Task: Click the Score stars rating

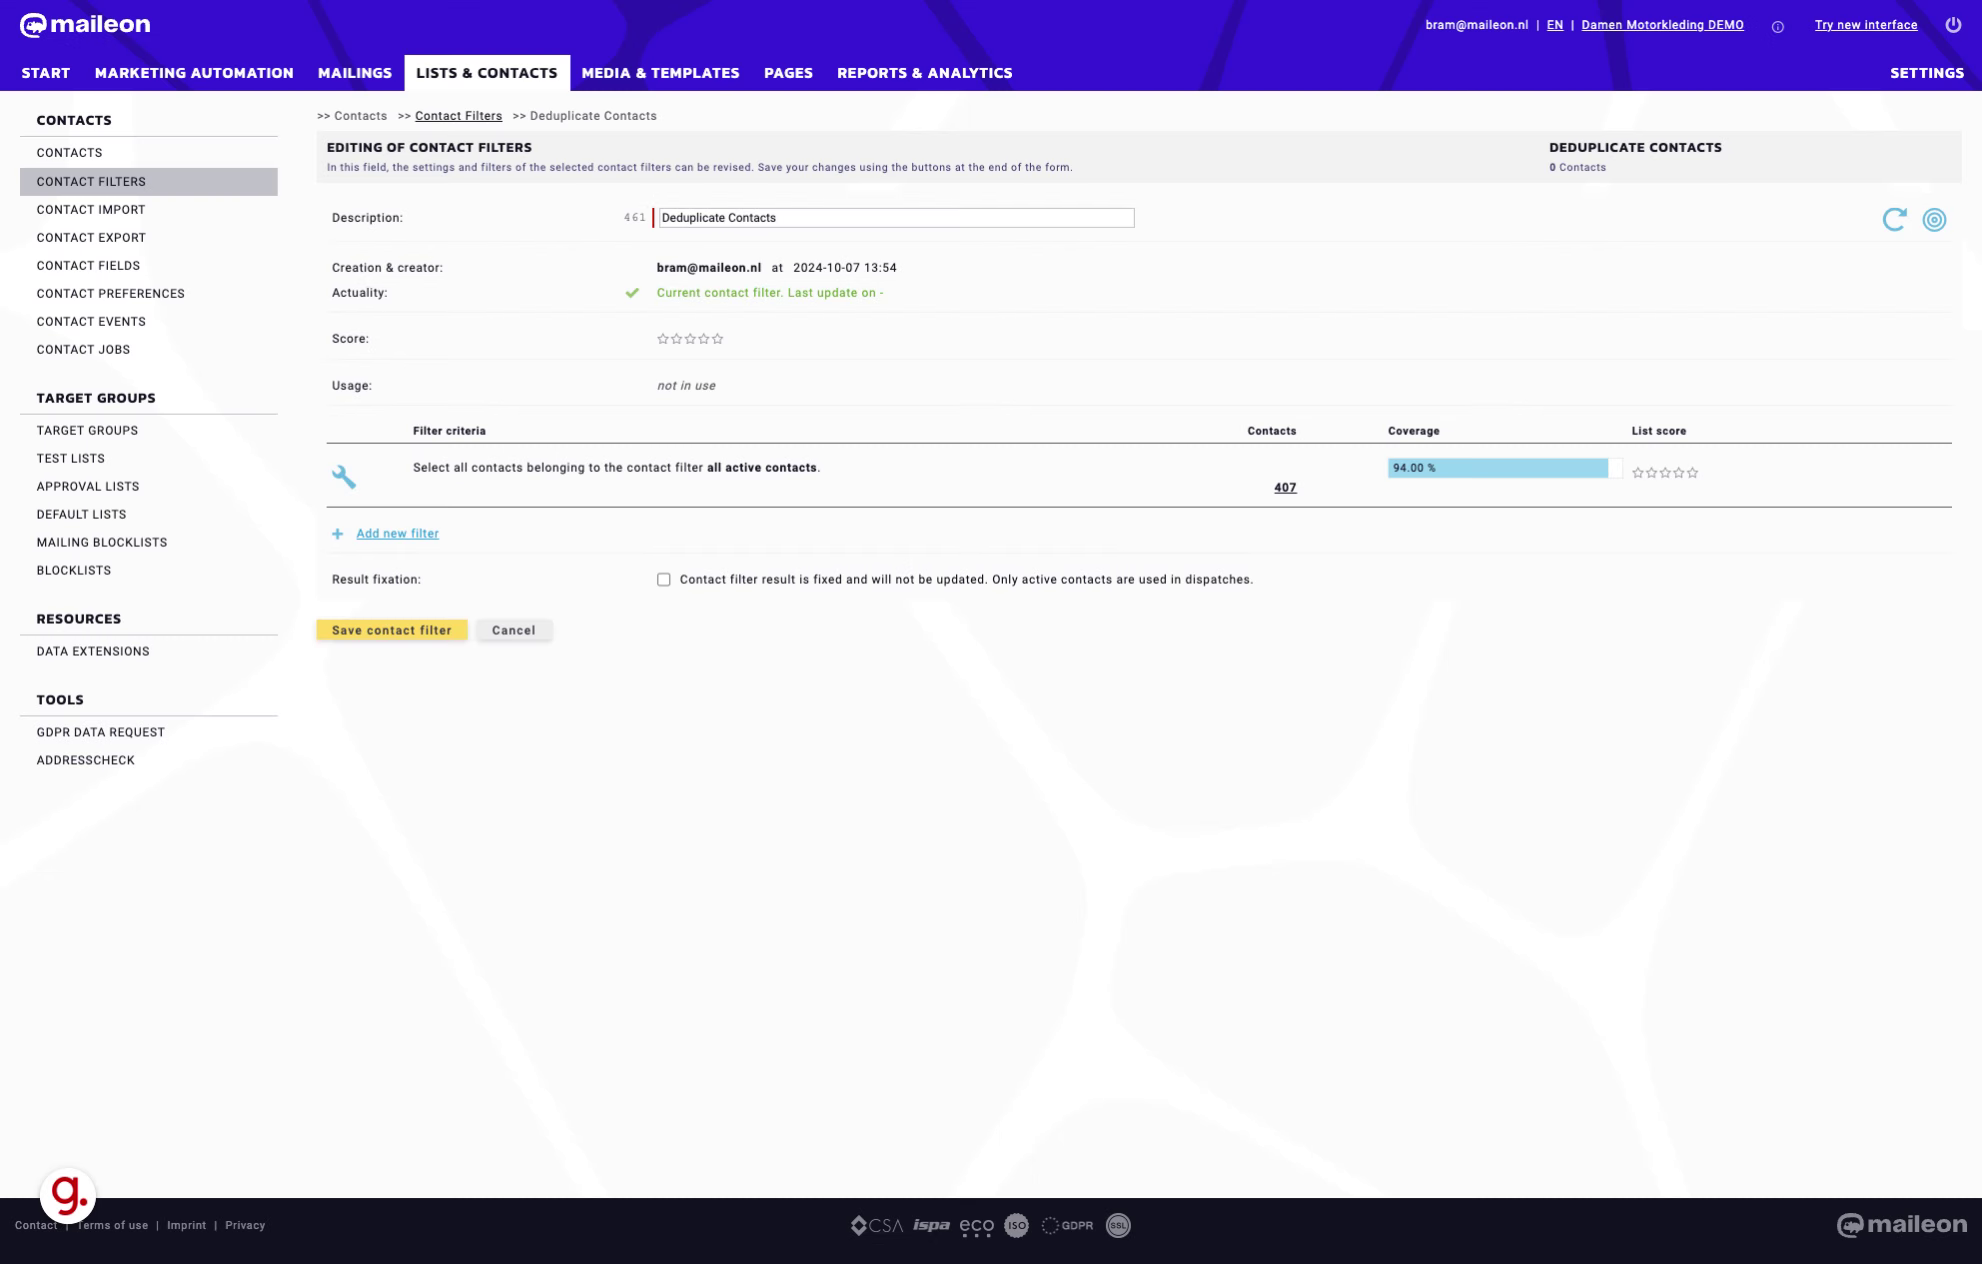Action: [690, 339]
